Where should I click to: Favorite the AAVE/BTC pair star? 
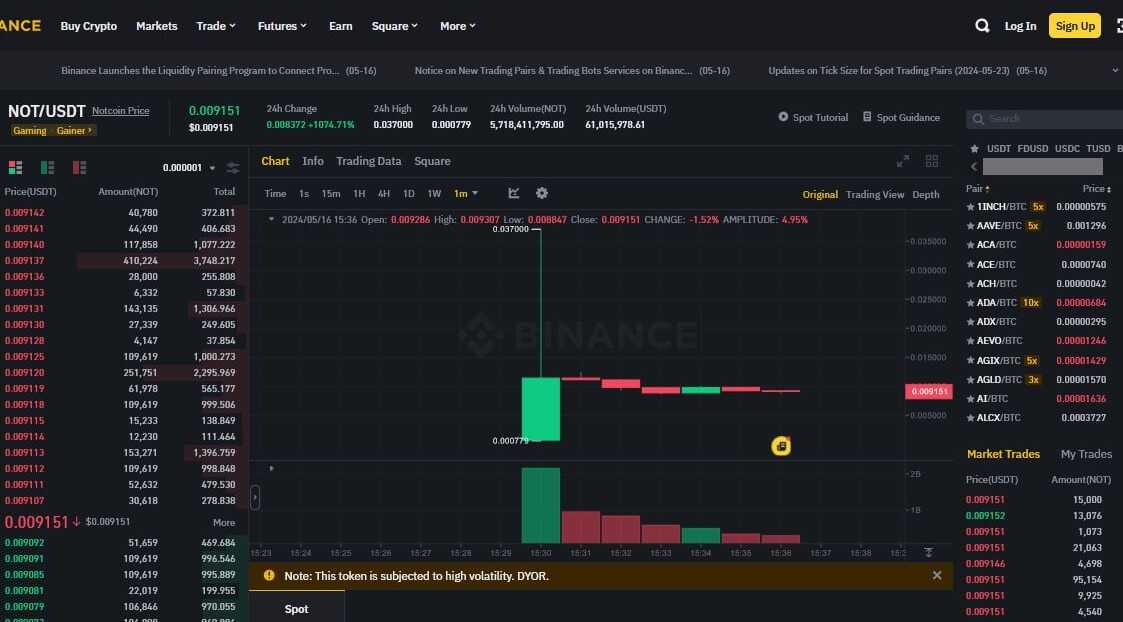coord(970,226)
